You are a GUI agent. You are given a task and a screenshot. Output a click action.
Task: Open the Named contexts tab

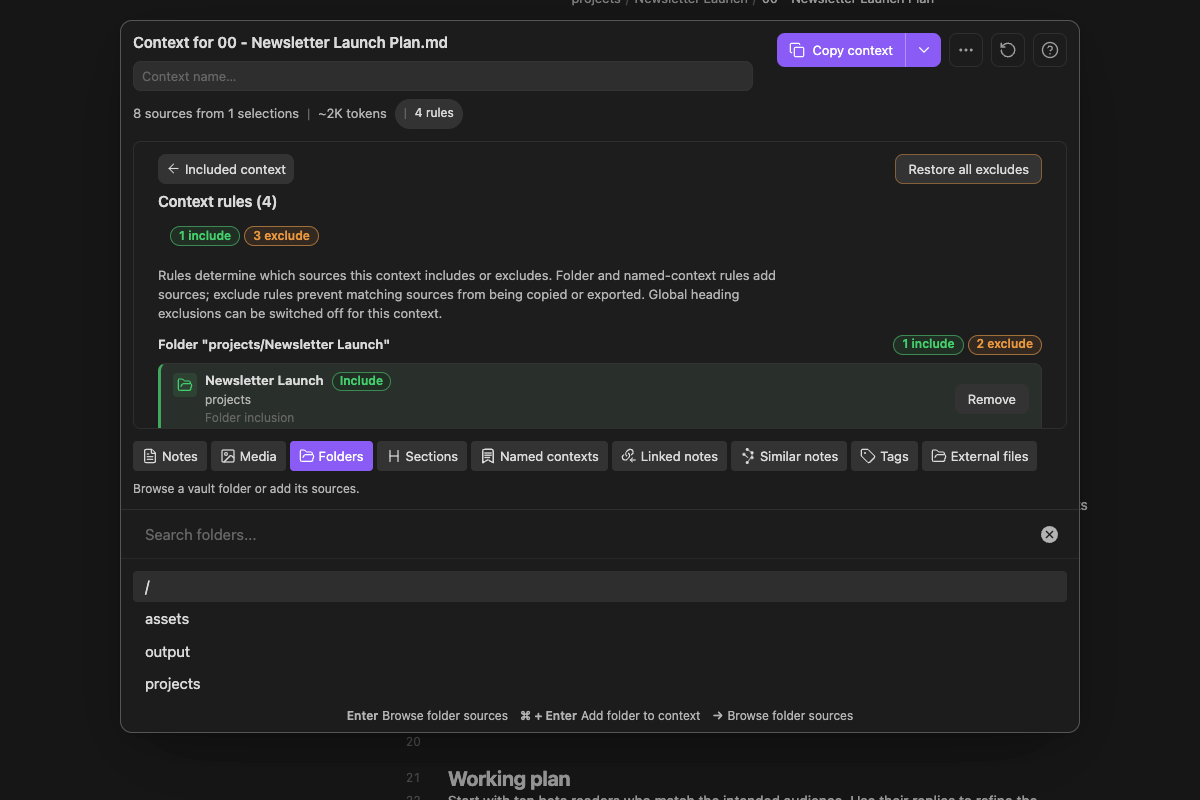coord(539,456)
